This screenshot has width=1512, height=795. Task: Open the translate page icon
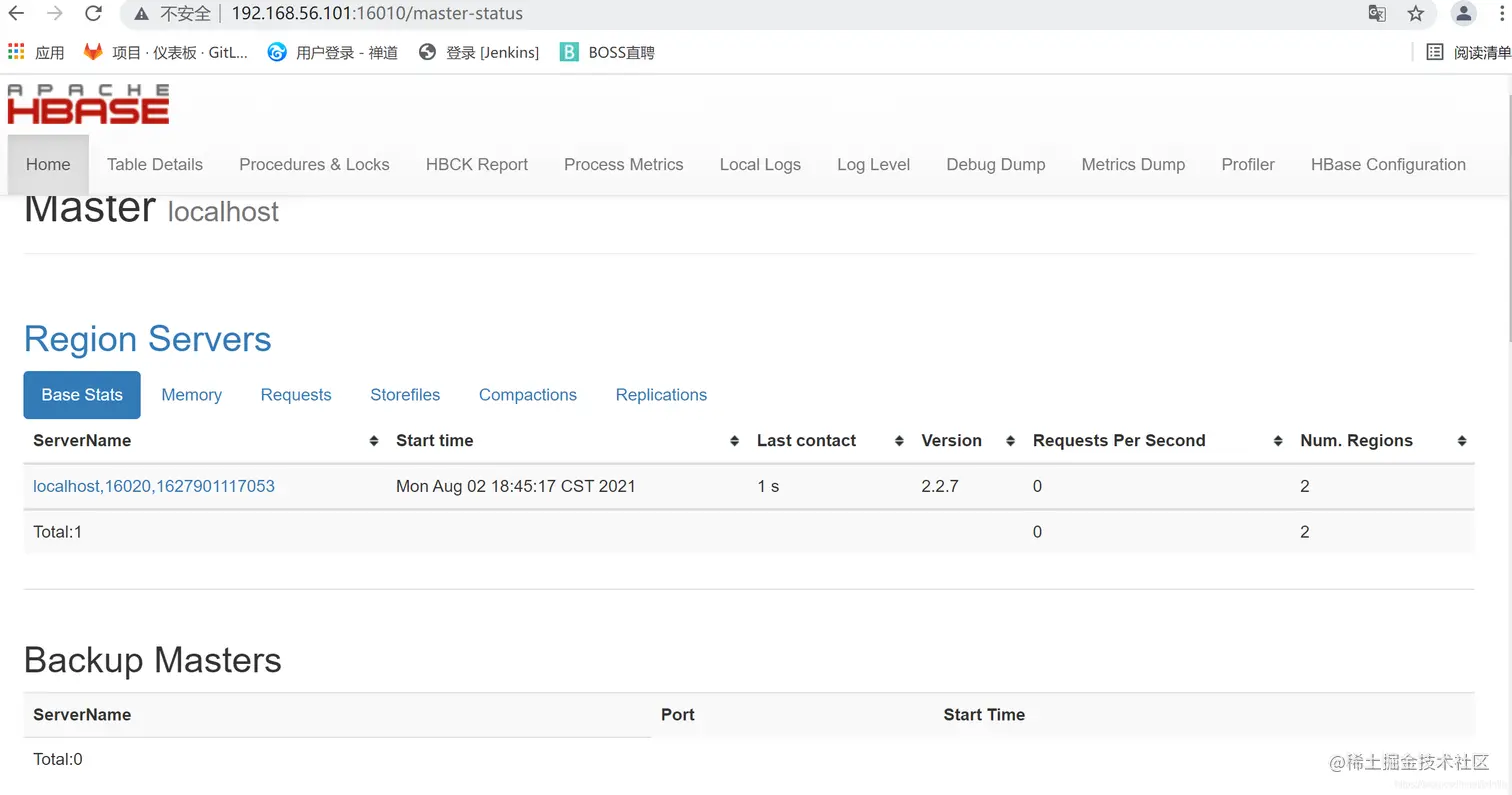pos(1377,14)
